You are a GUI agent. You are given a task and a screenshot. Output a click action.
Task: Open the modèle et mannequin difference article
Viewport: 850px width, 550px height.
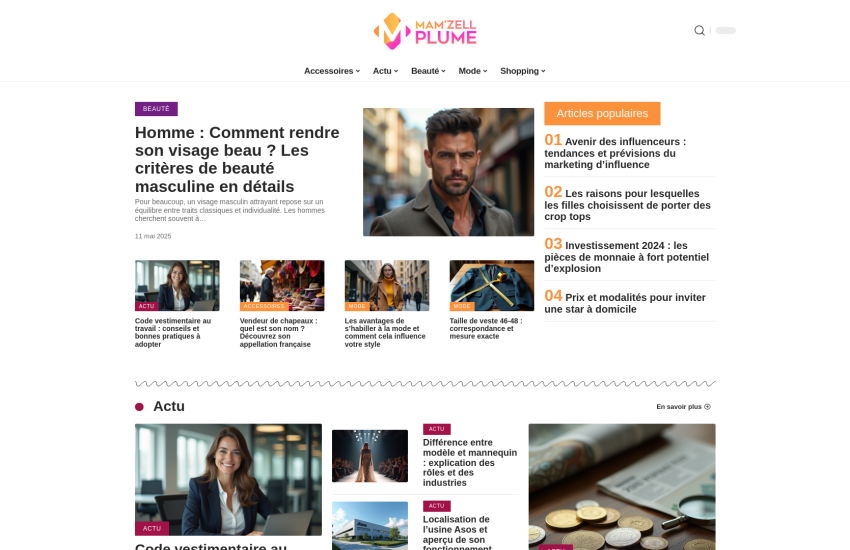click(x=470, y=463)
